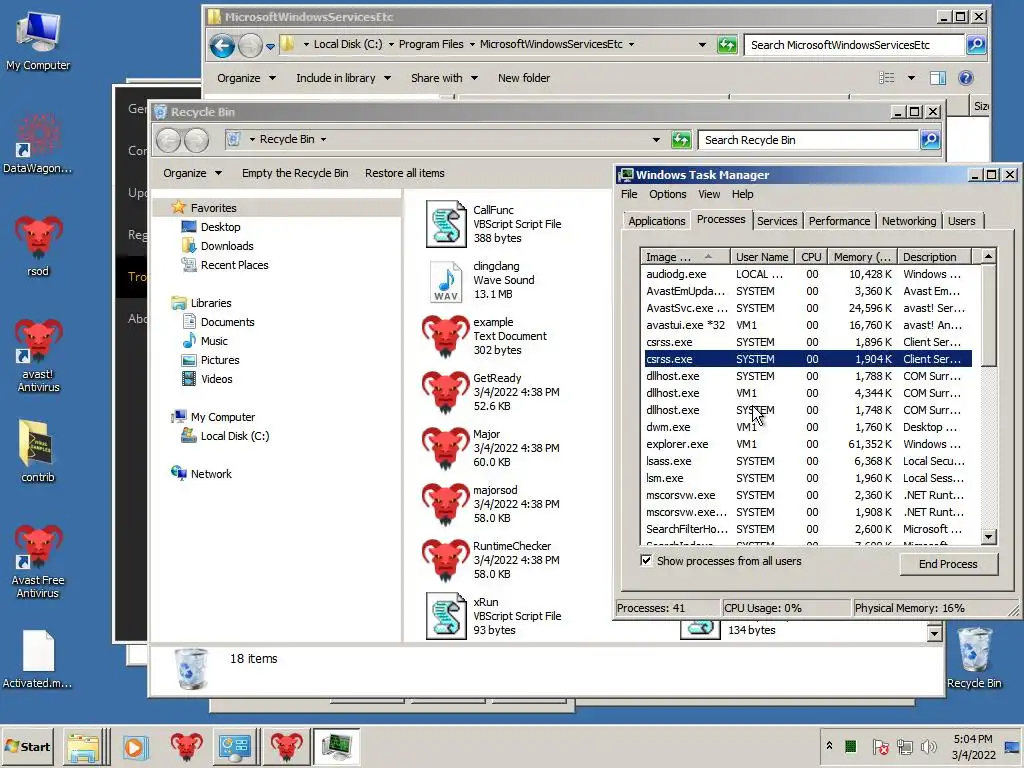Click Empty the Recycle Bin
The height and width of the screenshot is (768, 1024).
point(295,173)
